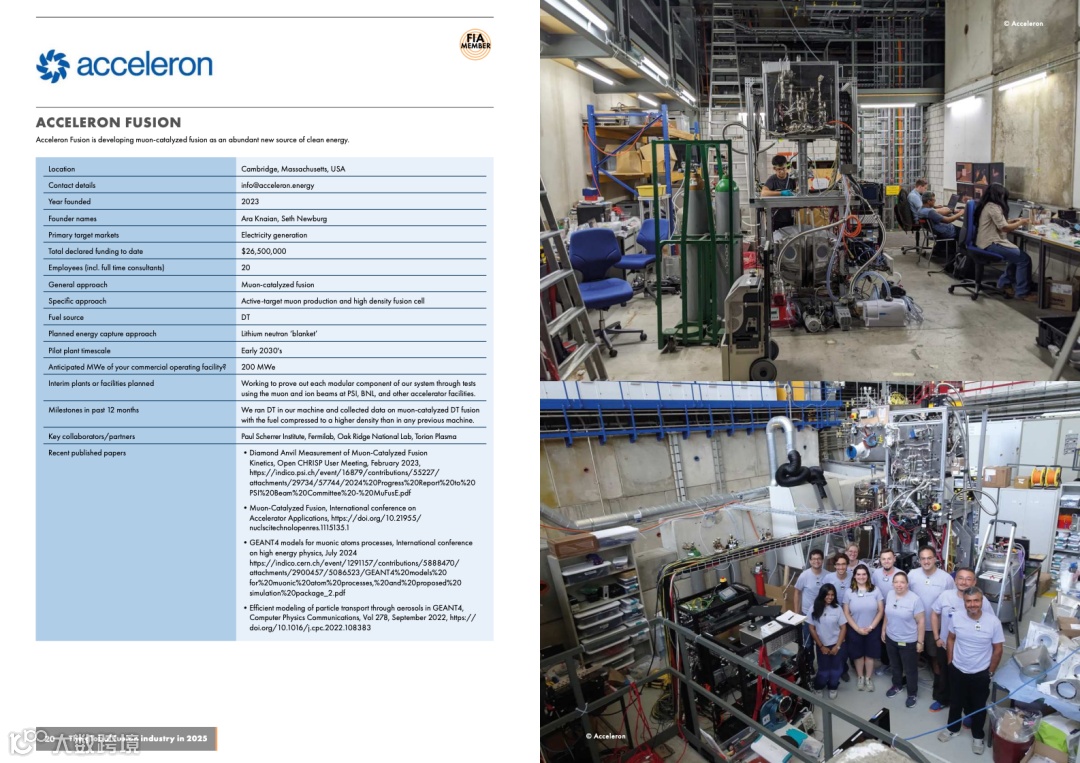
Task: Click © Acceleron credit on bottom photo
Action: point(605,736)
